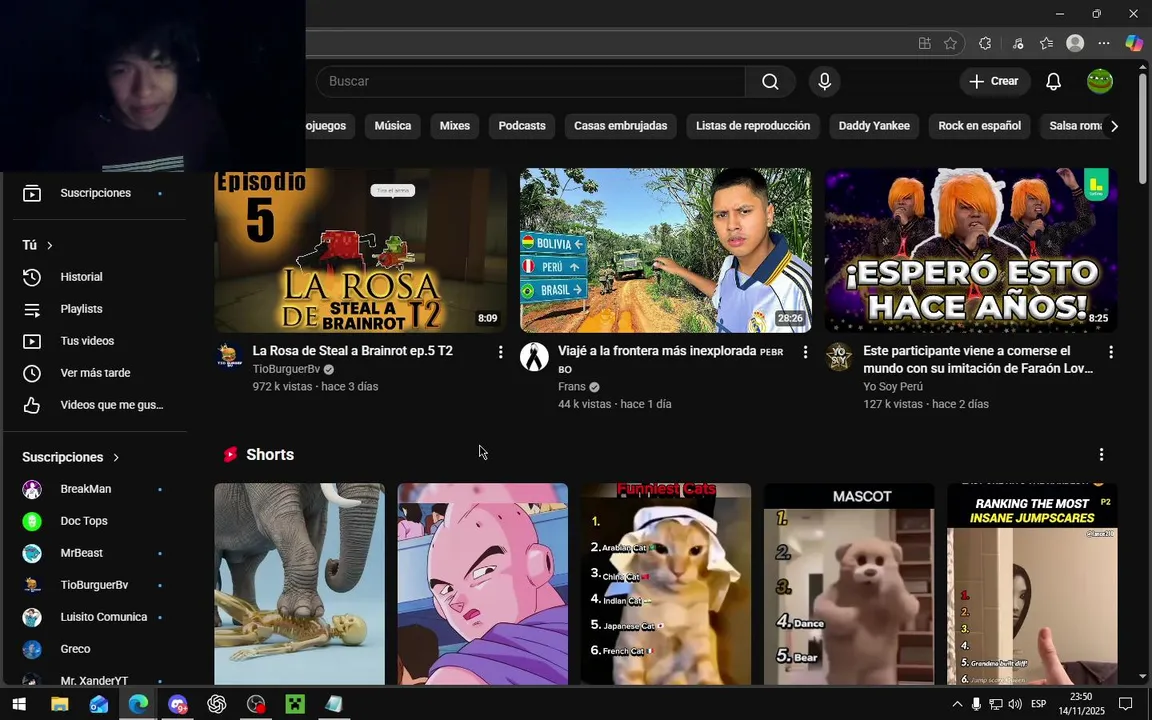Select the Casas embrujadas chip
The image size is (1152, 720).
tap(620, 126)
